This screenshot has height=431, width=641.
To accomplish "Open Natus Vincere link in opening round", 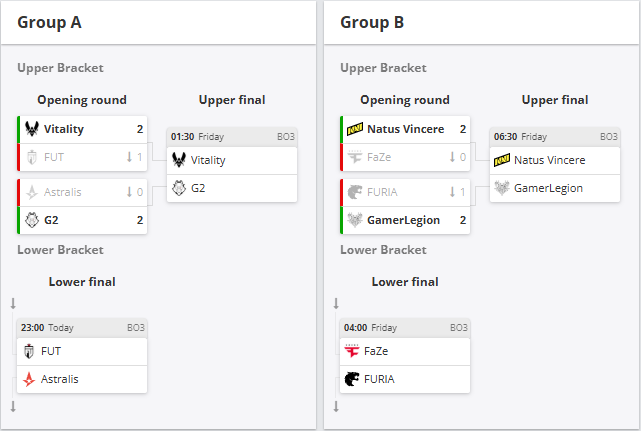I will (x=405, y=129).
